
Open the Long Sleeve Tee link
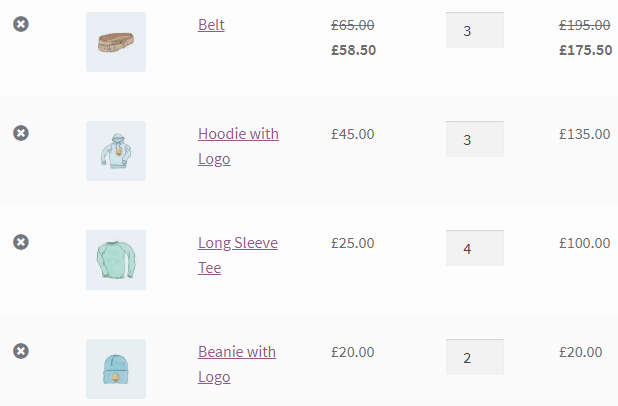click(x=238, y=255)
